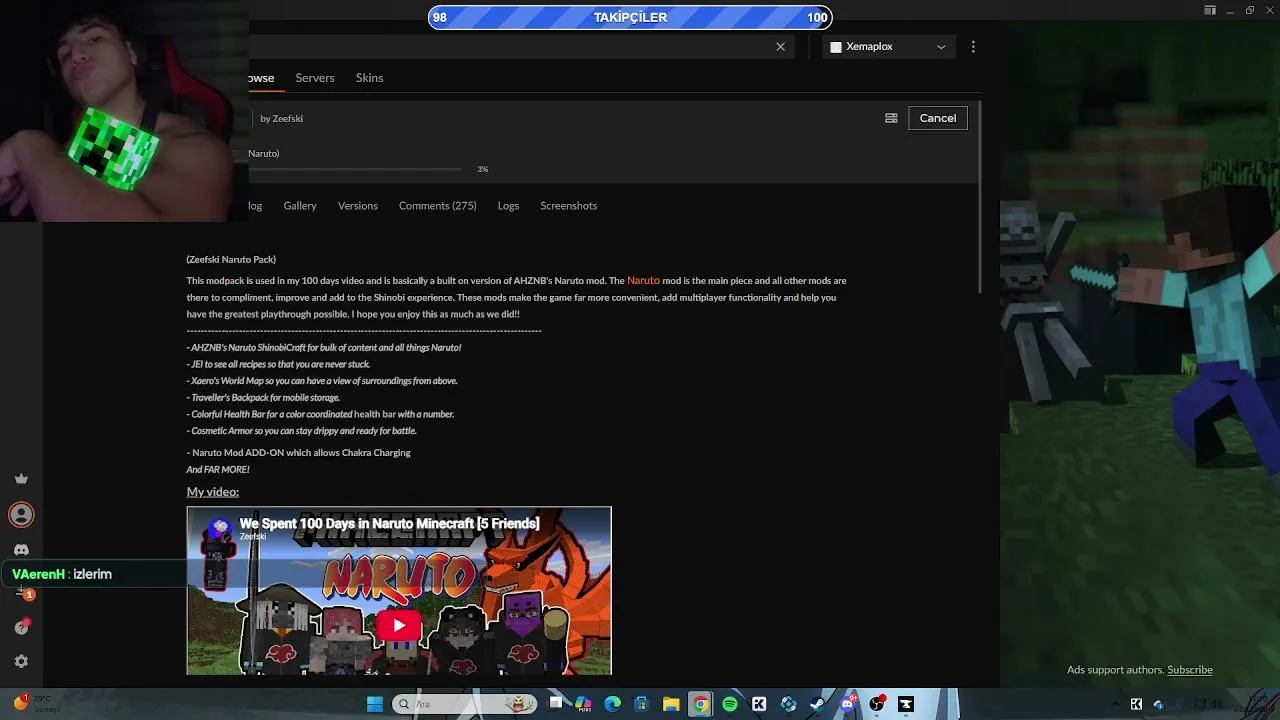Click the 'Naruto Mod ADD-ON' line

coord(299,453)
